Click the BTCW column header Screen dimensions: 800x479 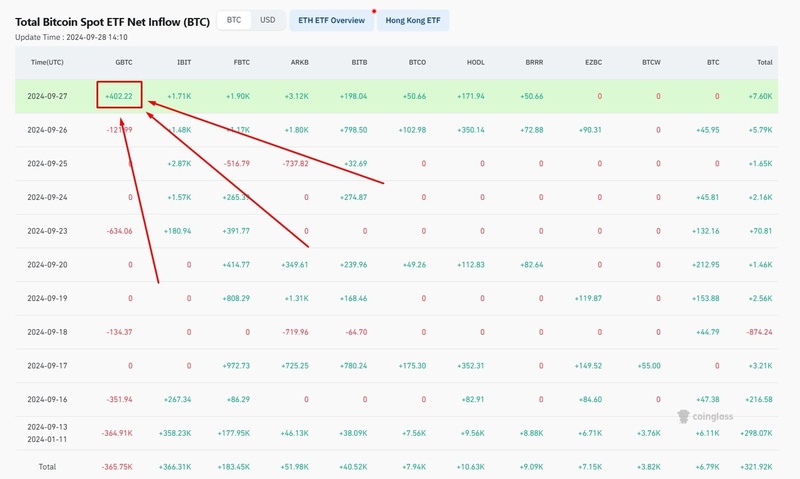[x=652, y=62]
